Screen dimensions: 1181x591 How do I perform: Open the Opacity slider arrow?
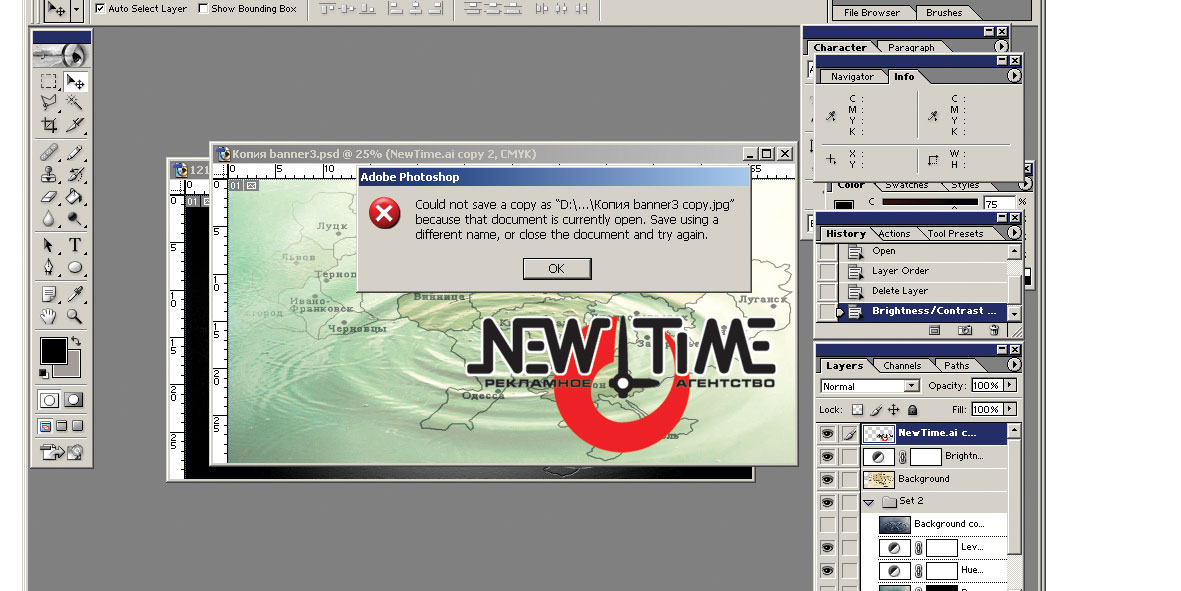click(1010, 385)
